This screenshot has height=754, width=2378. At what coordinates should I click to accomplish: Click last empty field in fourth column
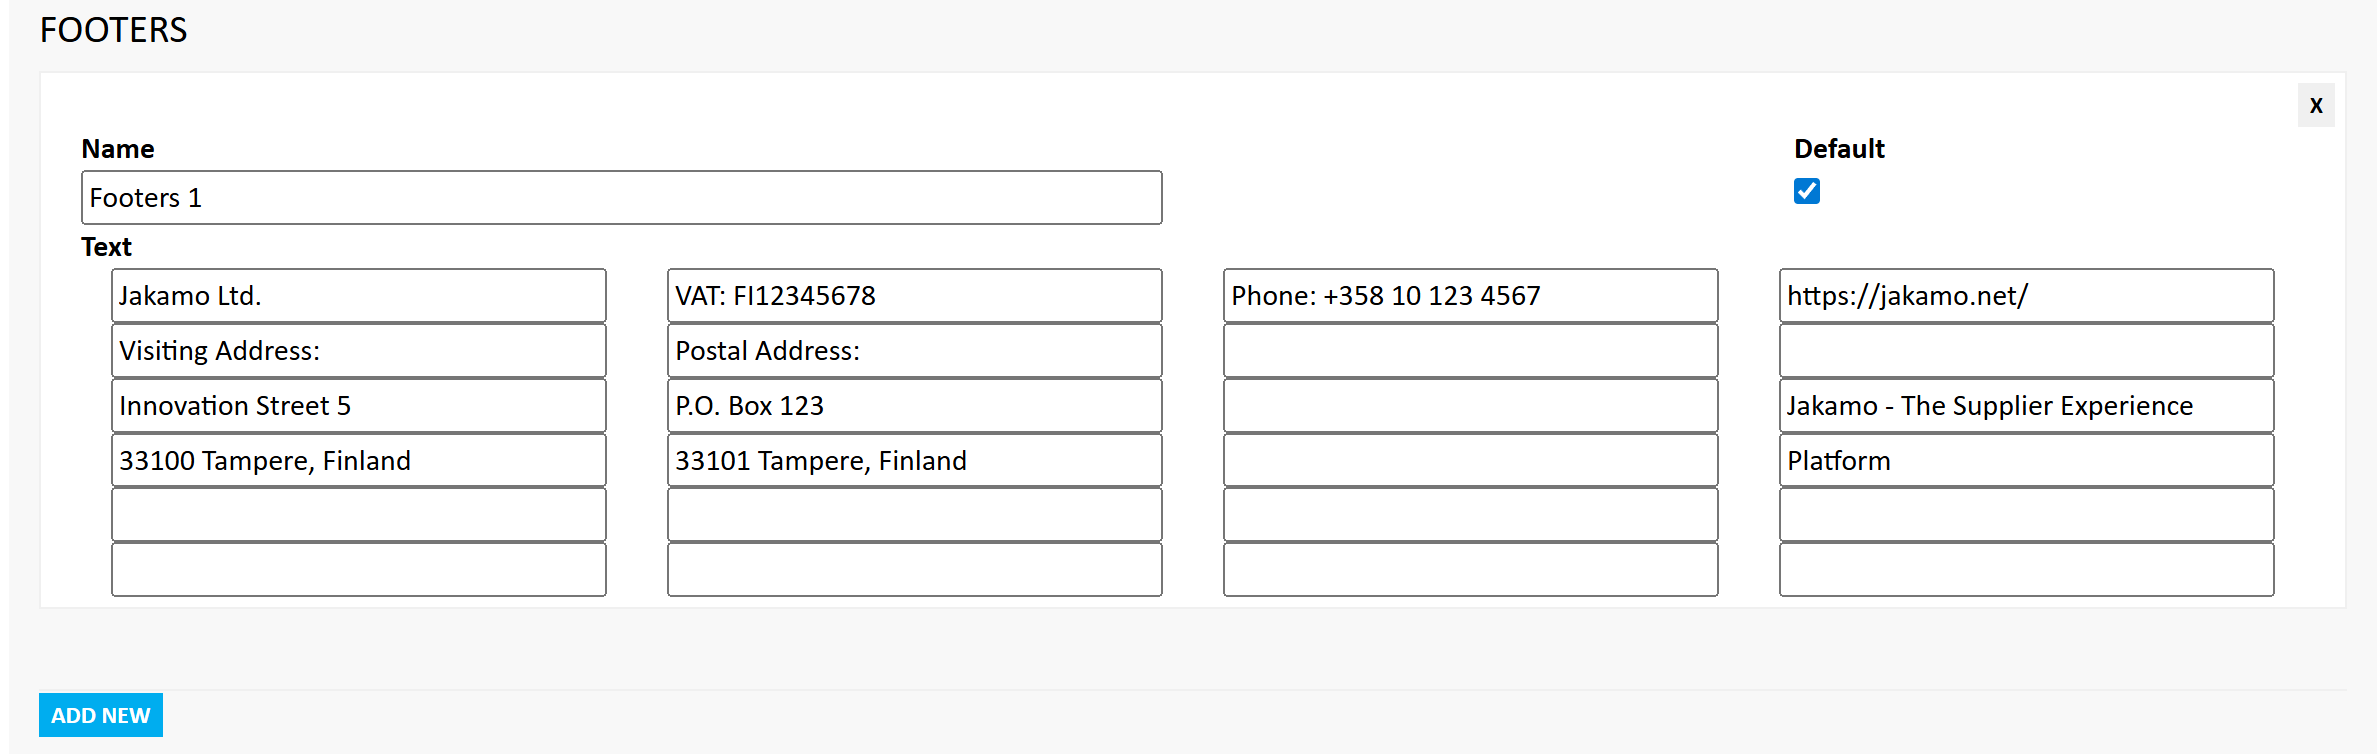point(2027,569)
